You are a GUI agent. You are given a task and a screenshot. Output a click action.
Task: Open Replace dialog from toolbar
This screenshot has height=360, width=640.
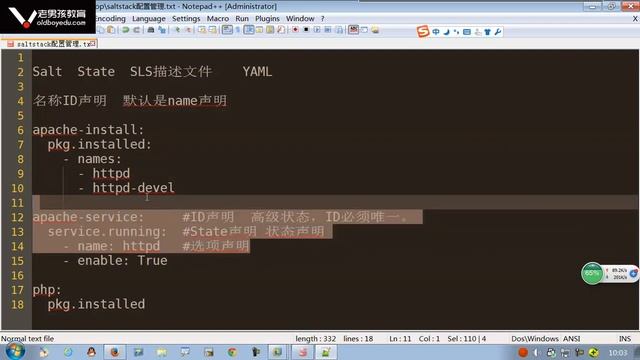[162, 30]
